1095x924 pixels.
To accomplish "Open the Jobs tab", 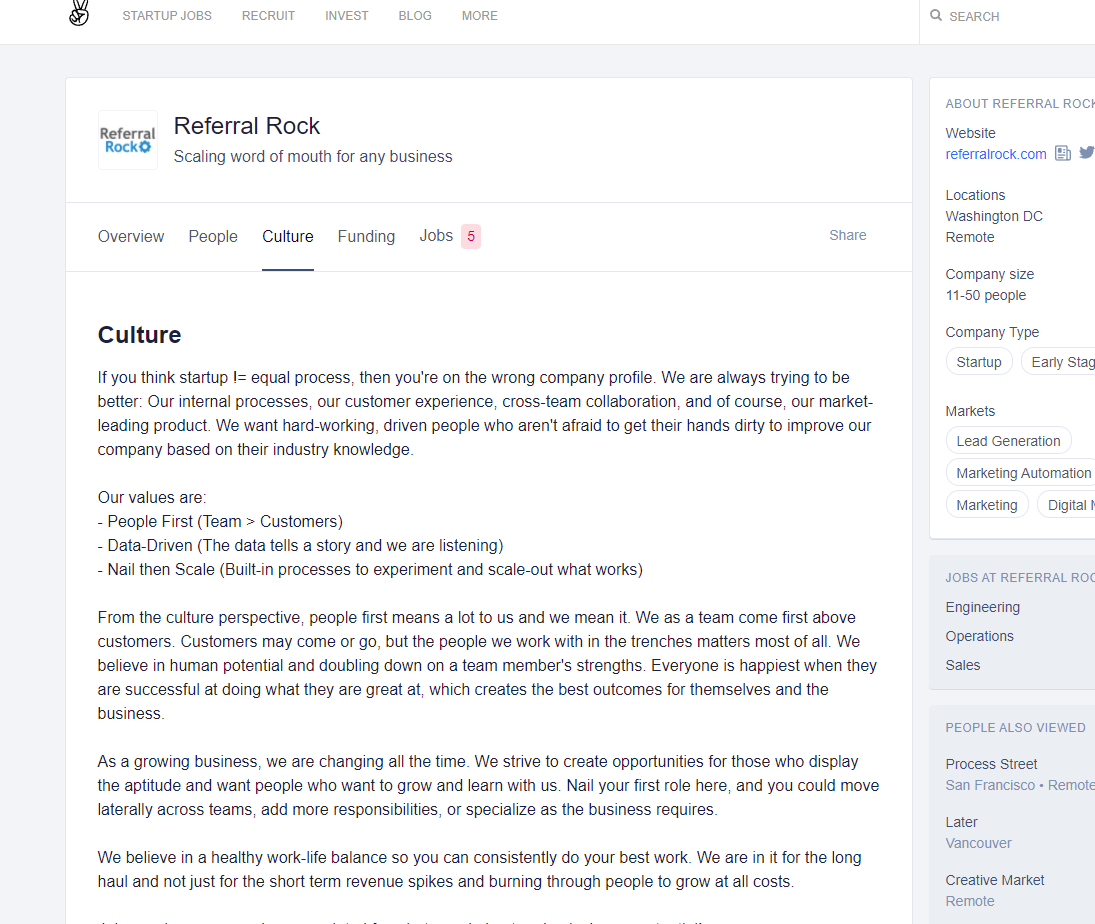I will click(x=436, y=236).
